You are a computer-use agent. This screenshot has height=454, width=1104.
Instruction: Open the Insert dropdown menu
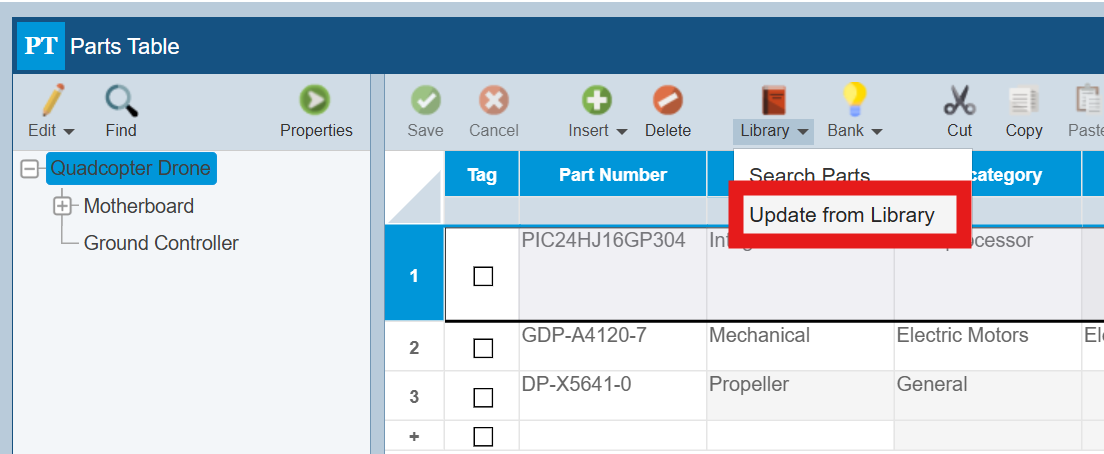point(597,130)
